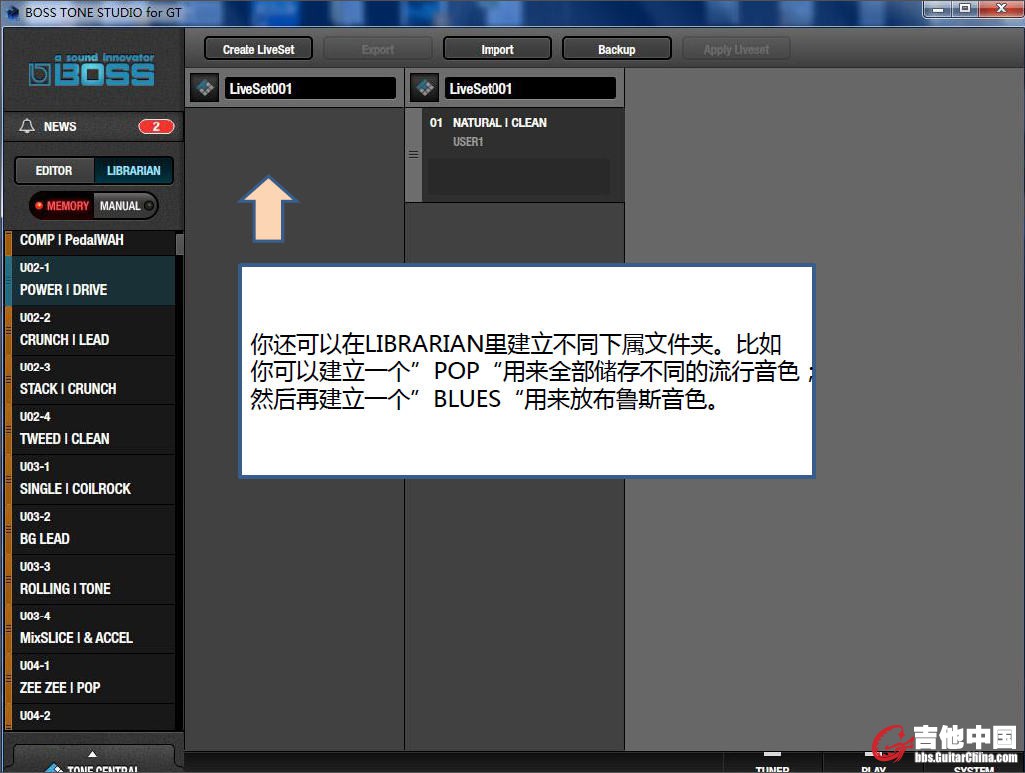Select patch U02-1 POWER | DRIVE
1025x773 pixels.
click(90, 280)
